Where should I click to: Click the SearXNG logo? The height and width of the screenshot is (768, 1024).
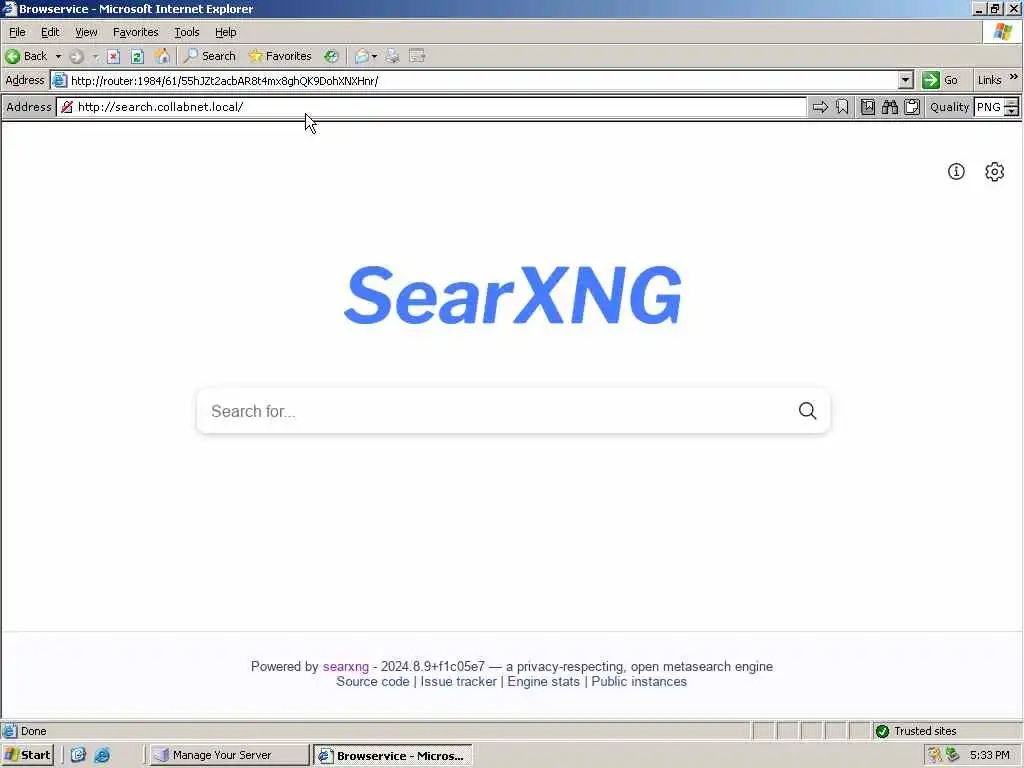click(513, 295)
